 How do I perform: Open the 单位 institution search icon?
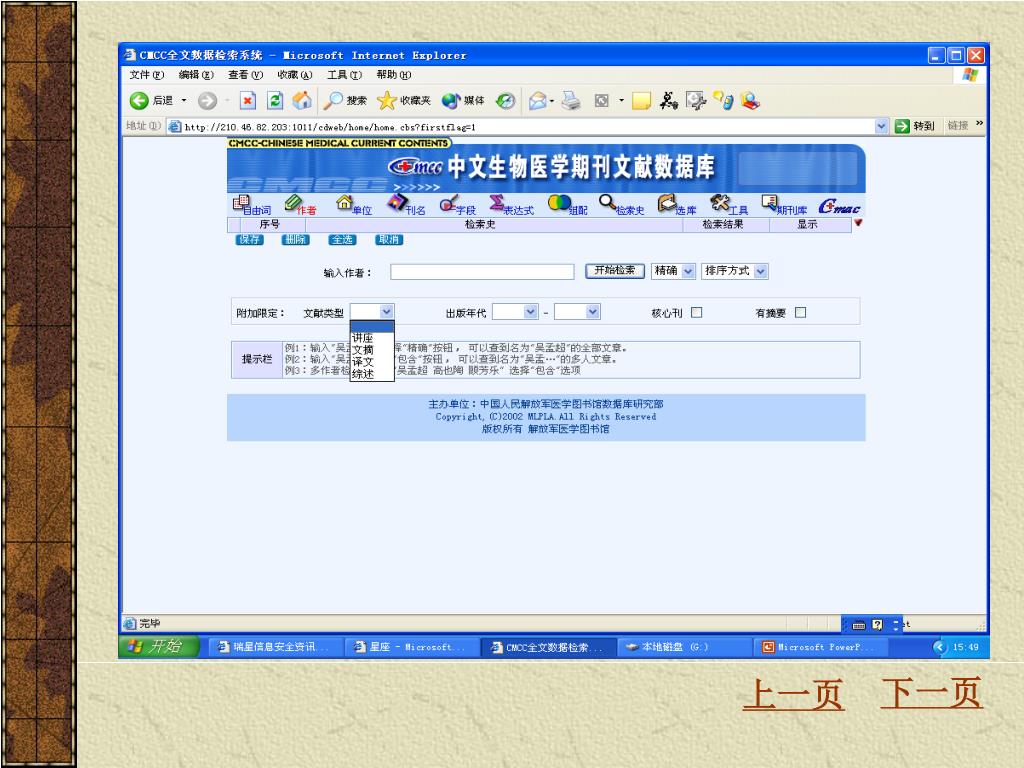(x=354, y=205)
